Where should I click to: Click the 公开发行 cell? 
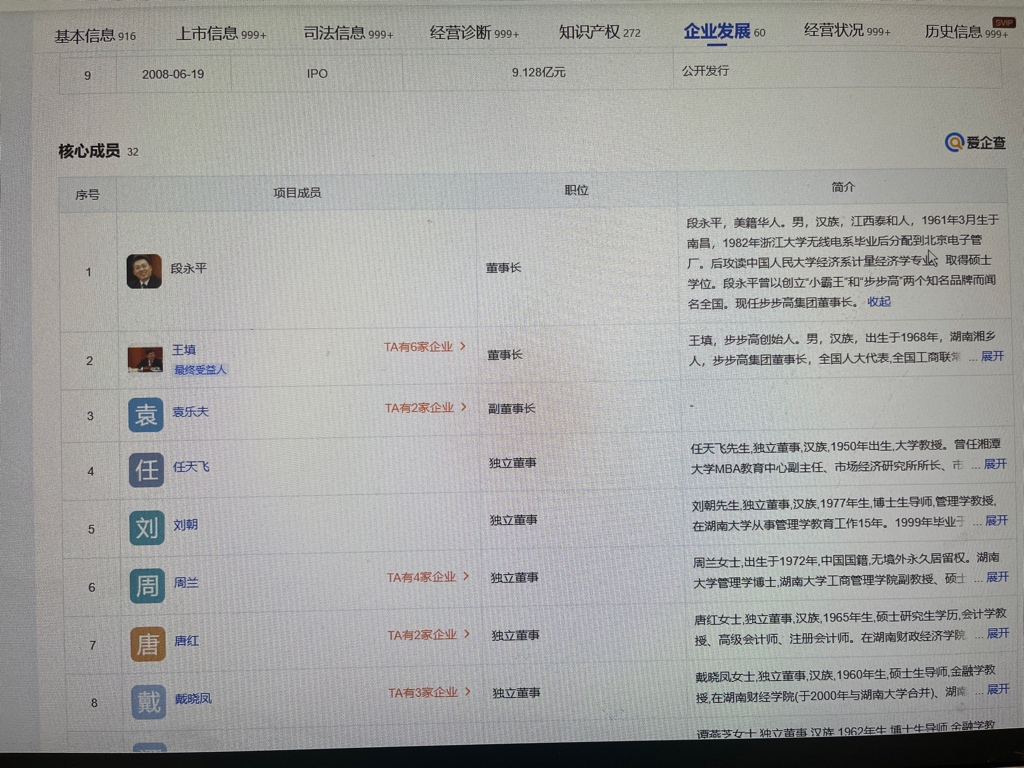705,71
